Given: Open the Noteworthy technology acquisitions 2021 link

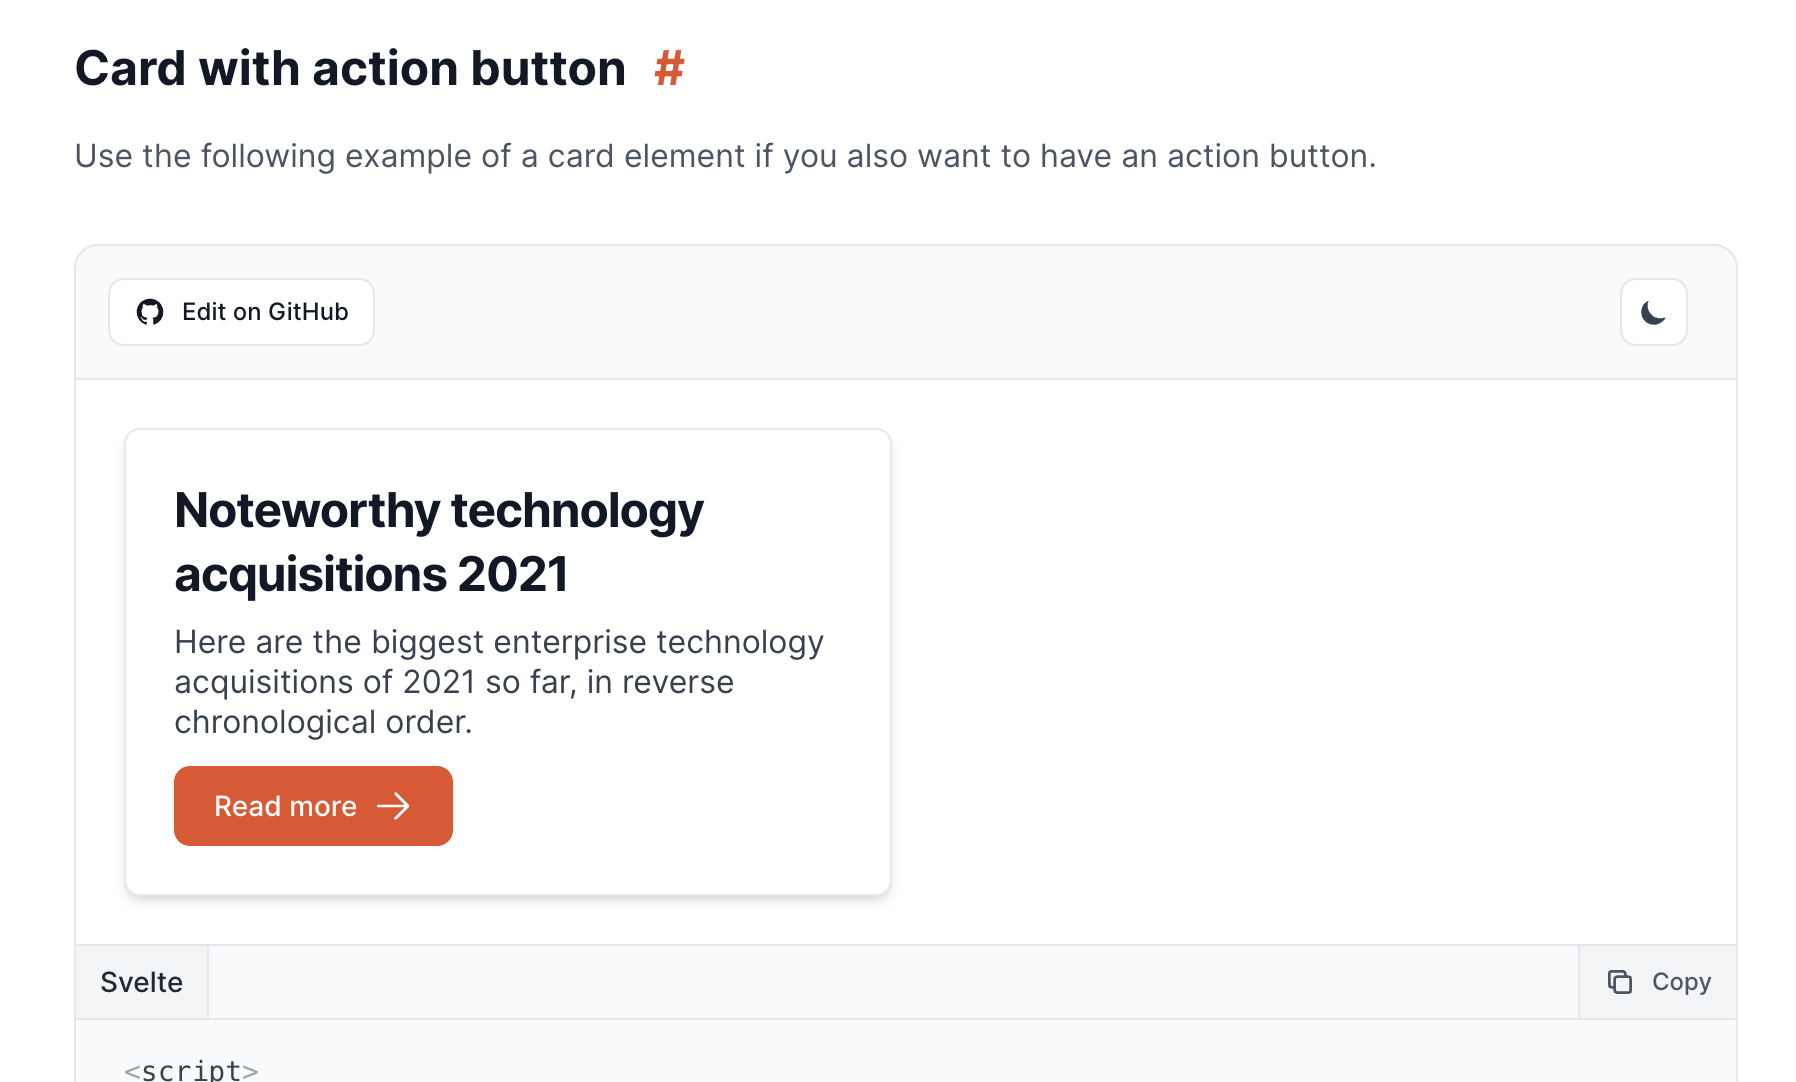Looking at the screenshot, I should click(x=438, y=541).
